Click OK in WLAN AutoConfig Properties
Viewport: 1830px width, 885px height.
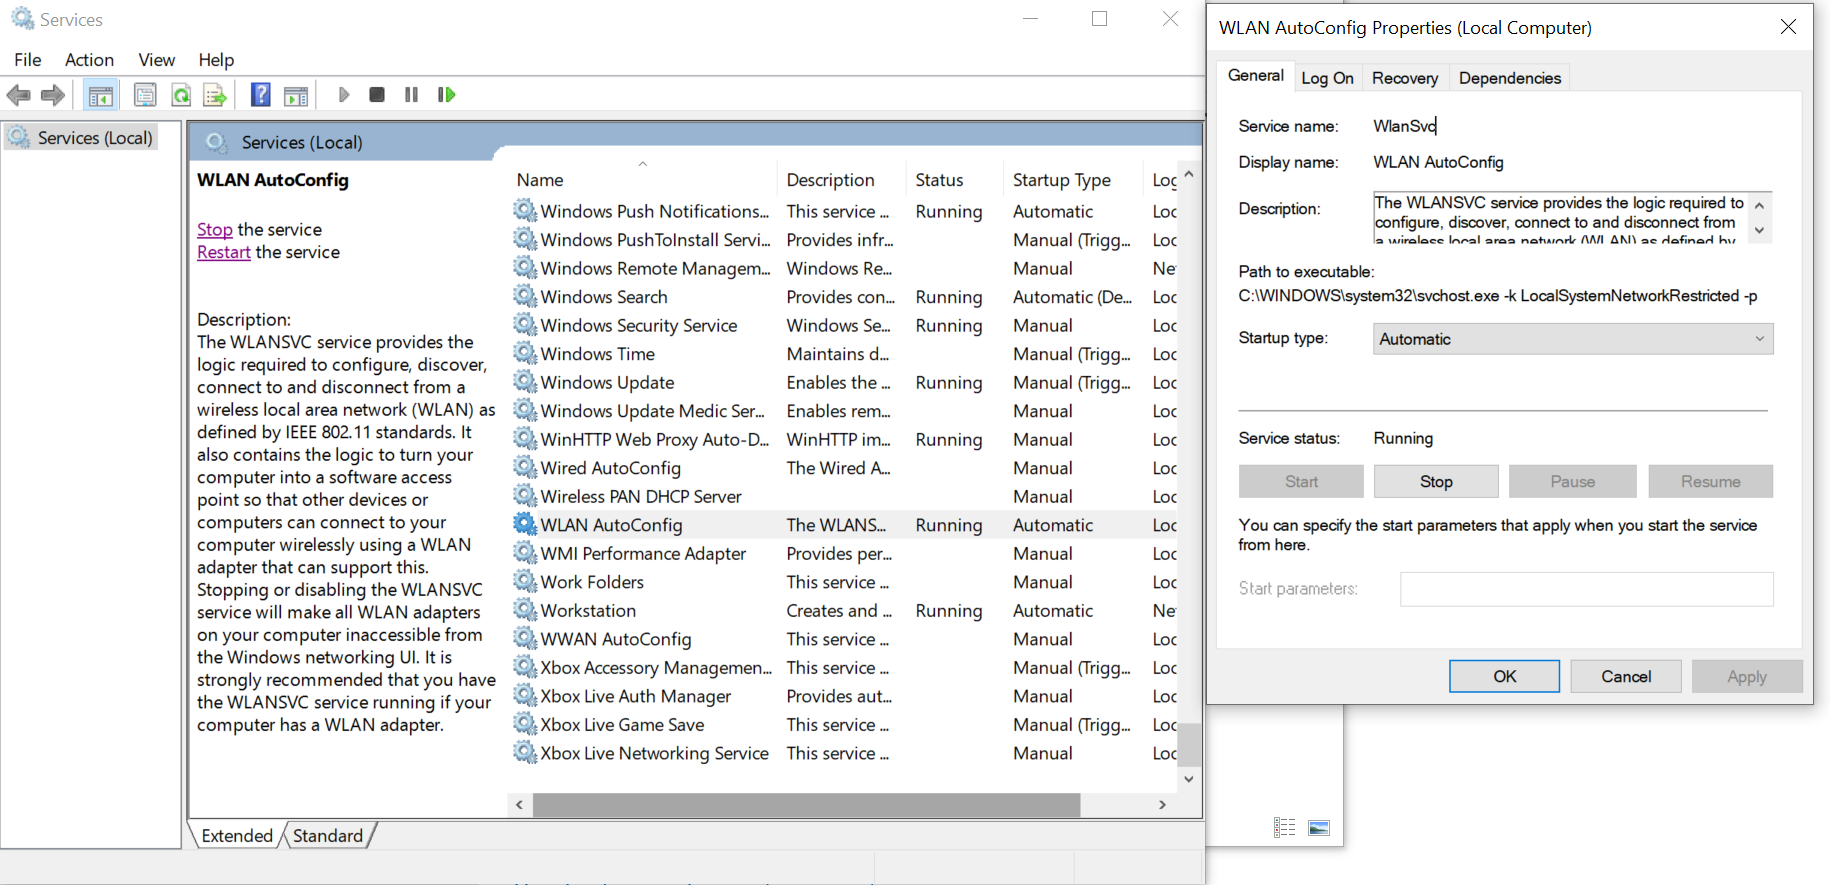pos(1504,676)
